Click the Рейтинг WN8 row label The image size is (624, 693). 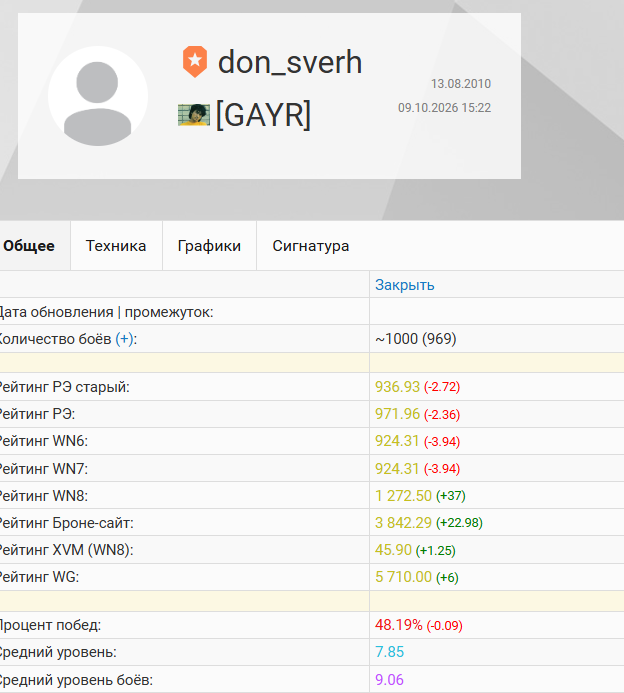point(44,496)
